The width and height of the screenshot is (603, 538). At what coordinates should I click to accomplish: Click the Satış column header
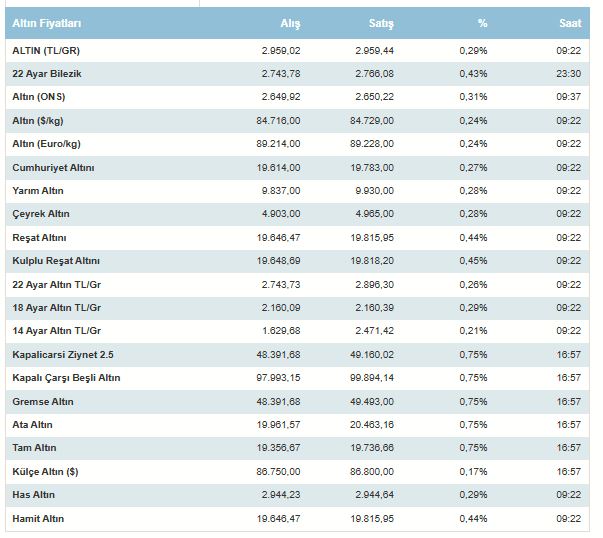point(381,23)
